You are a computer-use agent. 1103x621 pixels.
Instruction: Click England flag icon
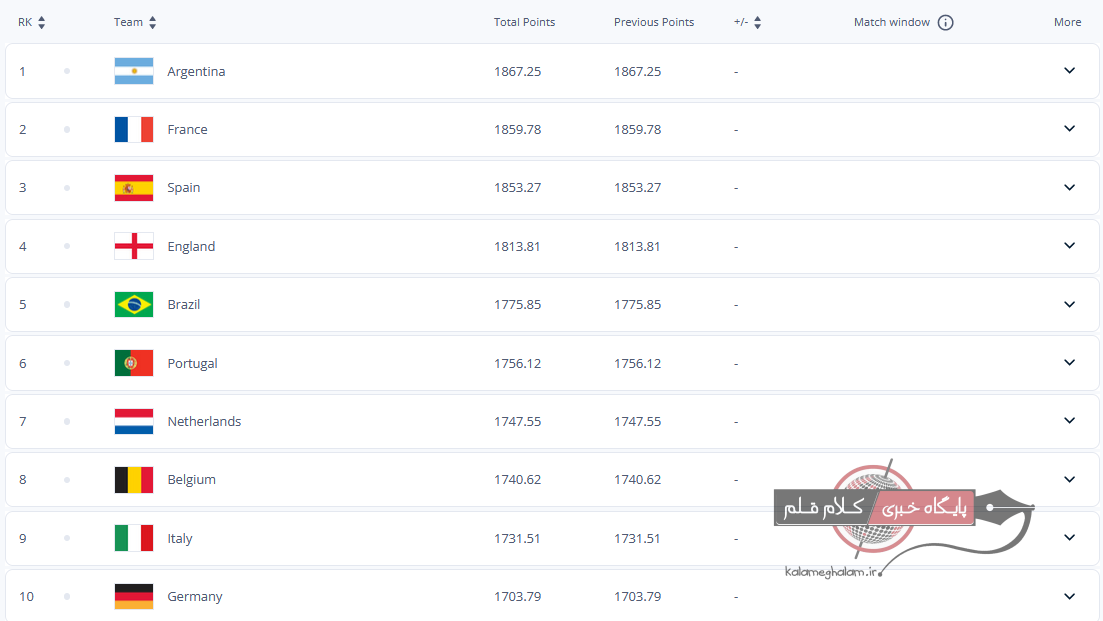pos(134,246)
